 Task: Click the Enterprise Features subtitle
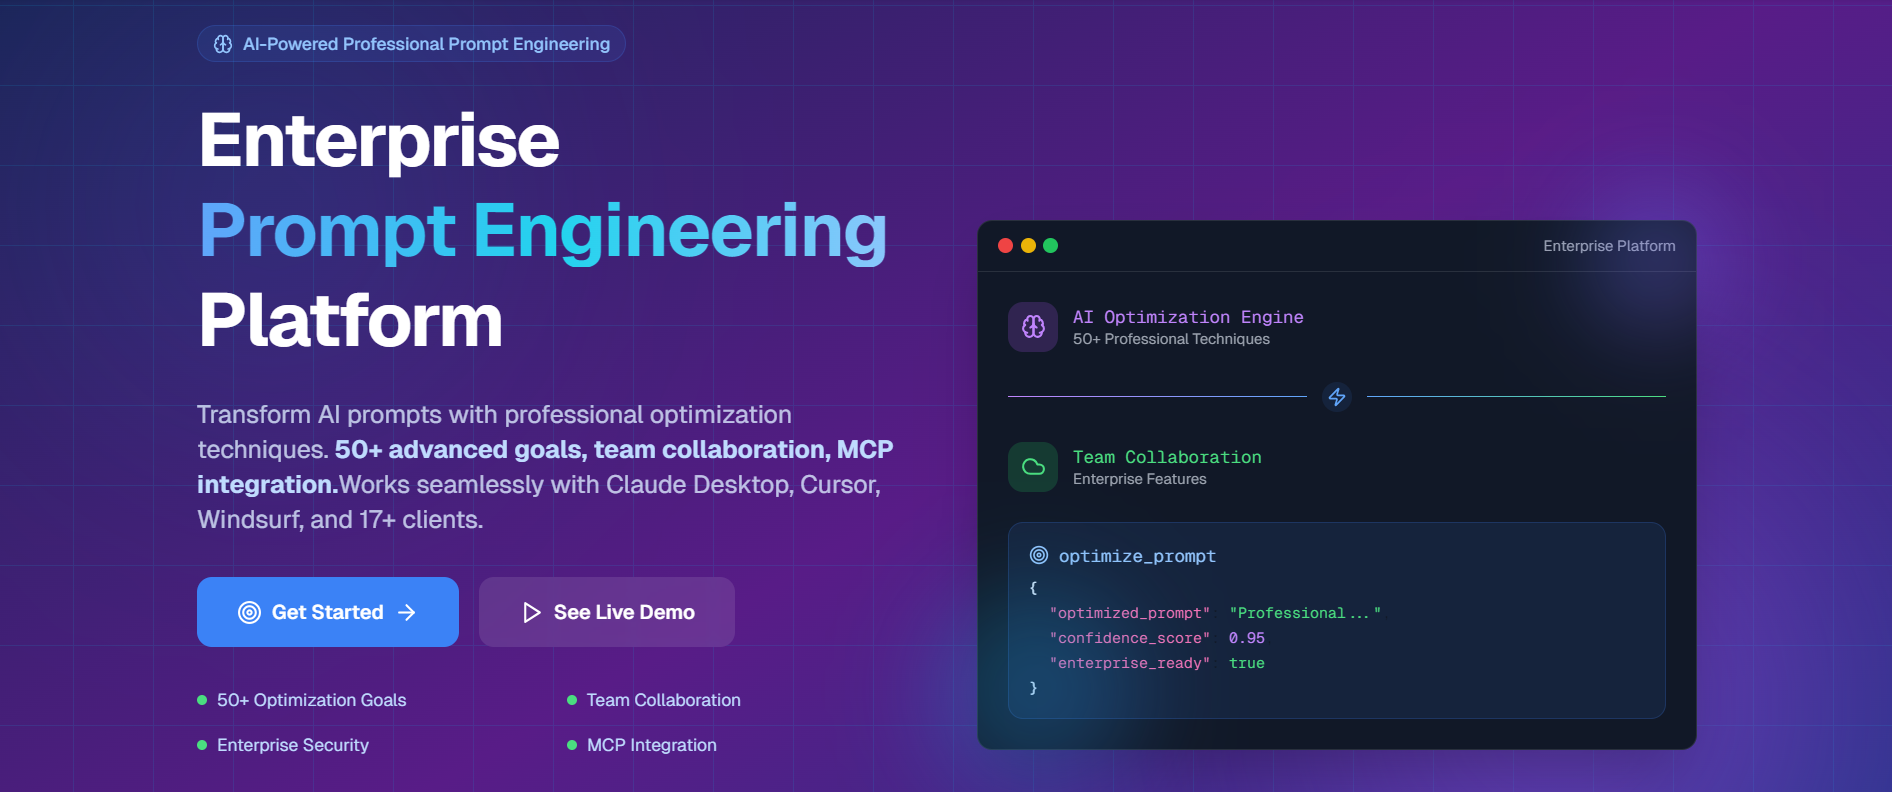coord(1140,479)
